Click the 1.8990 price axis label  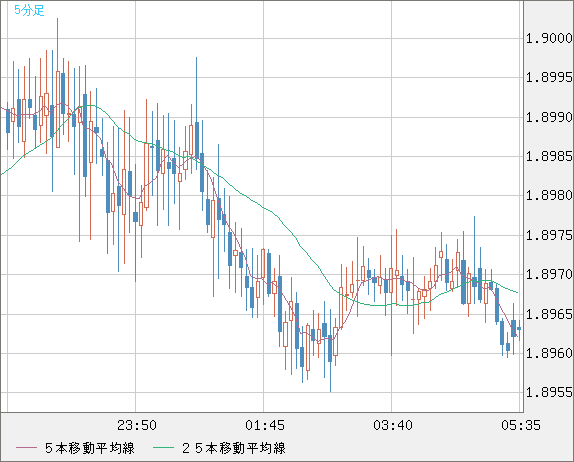point(549,117)
